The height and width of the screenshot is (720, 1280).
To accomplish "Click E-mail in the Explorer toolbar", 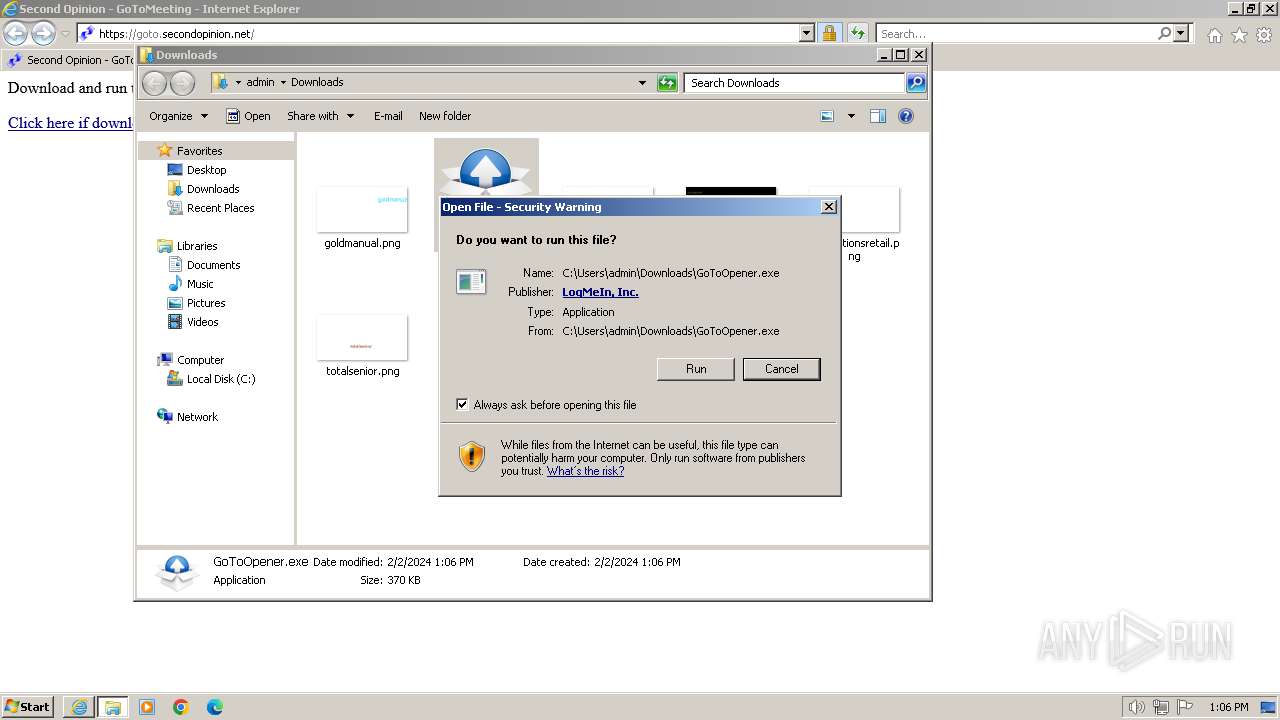I will [x=388, y=116].
